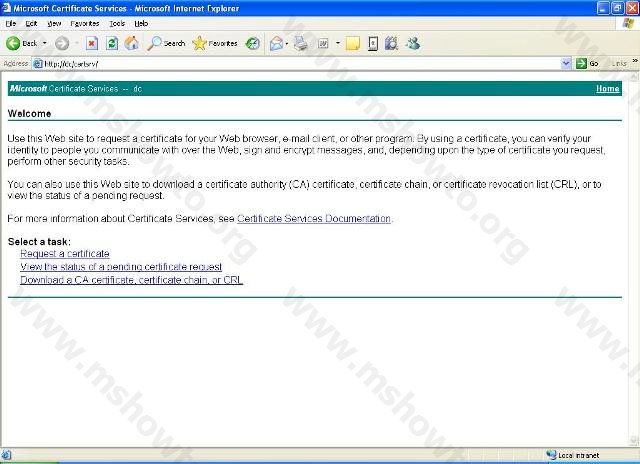This screenshot has height=464, width=640.
Task: Click the page icon in the address bar
Action: pos(38,64)
